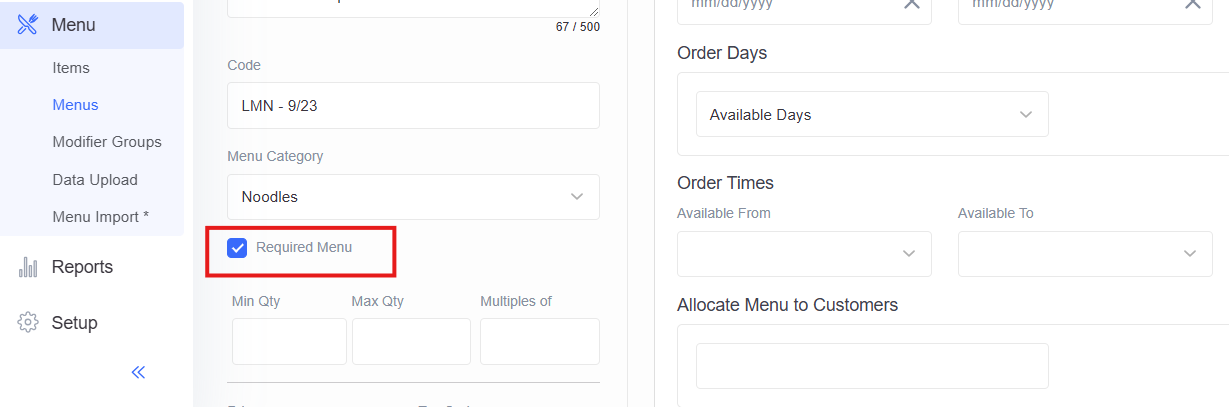The width and height of the screenshot is (1229, 407).
Task: Open the Available From time dropdown
Action: [x=804, y=254]
